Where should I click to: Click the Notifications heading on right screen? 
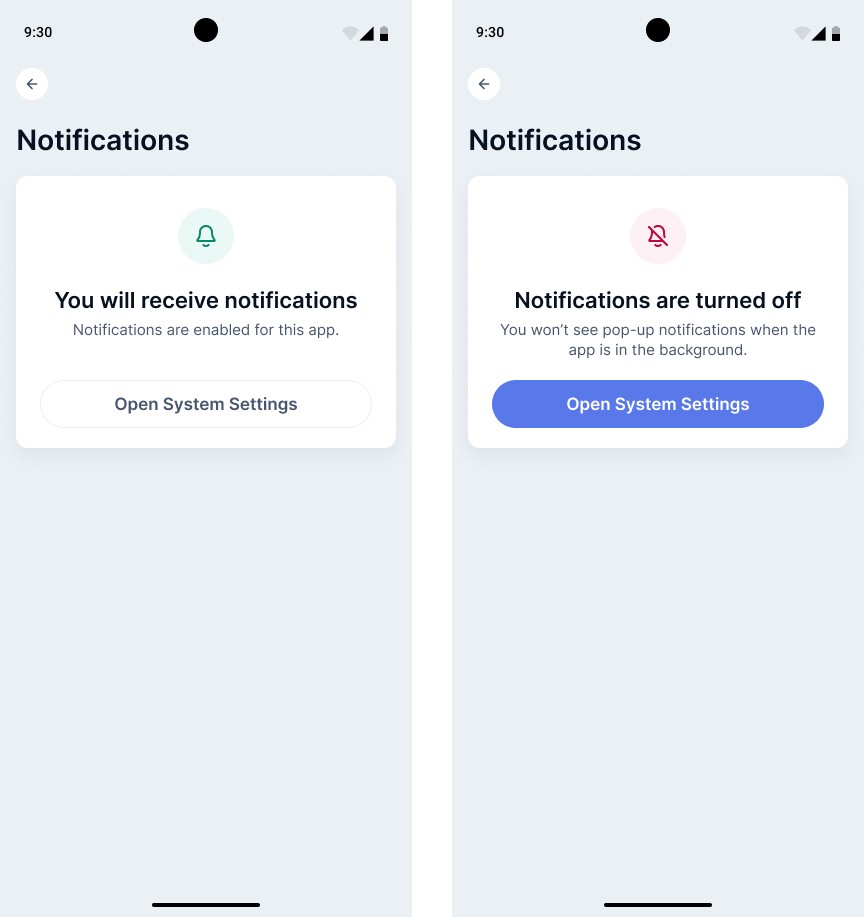click(555, 140)
